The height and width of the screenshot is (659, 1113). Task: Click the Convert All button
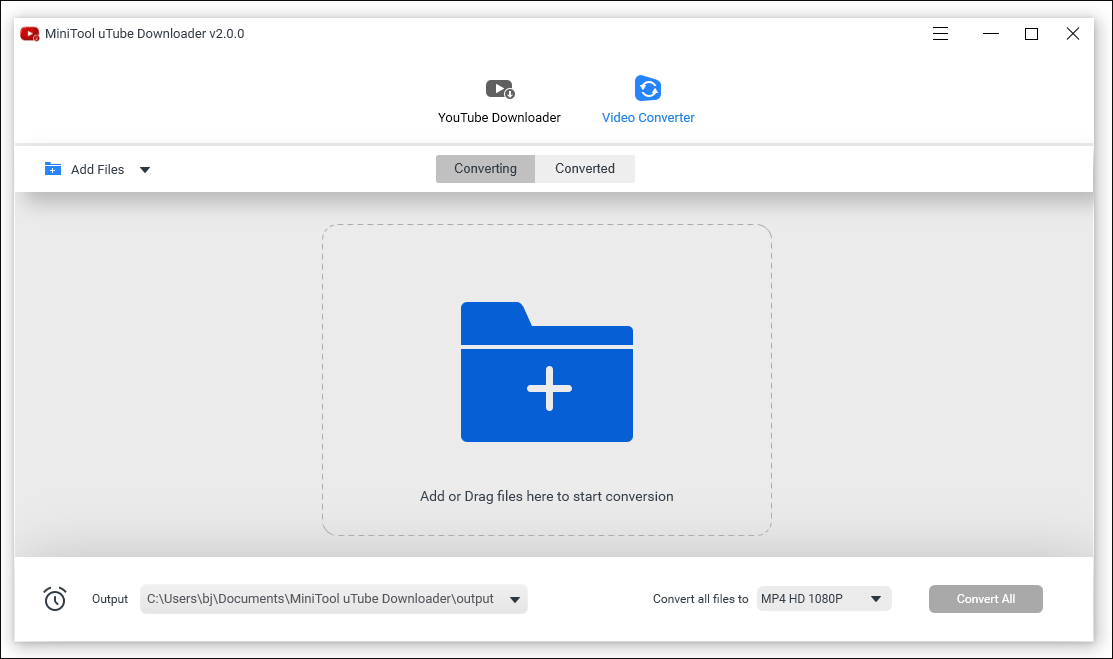click(x=985, y=599)
